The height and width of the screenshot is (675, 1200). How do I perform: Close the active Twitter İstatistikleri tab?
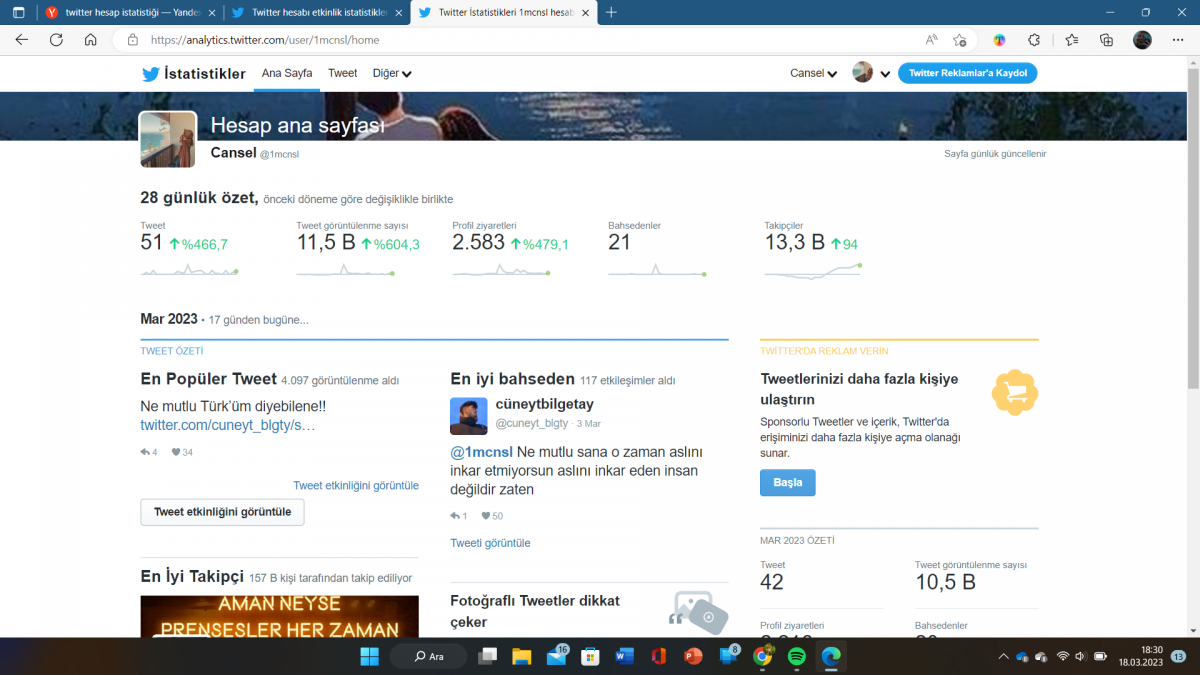point(585,13)
